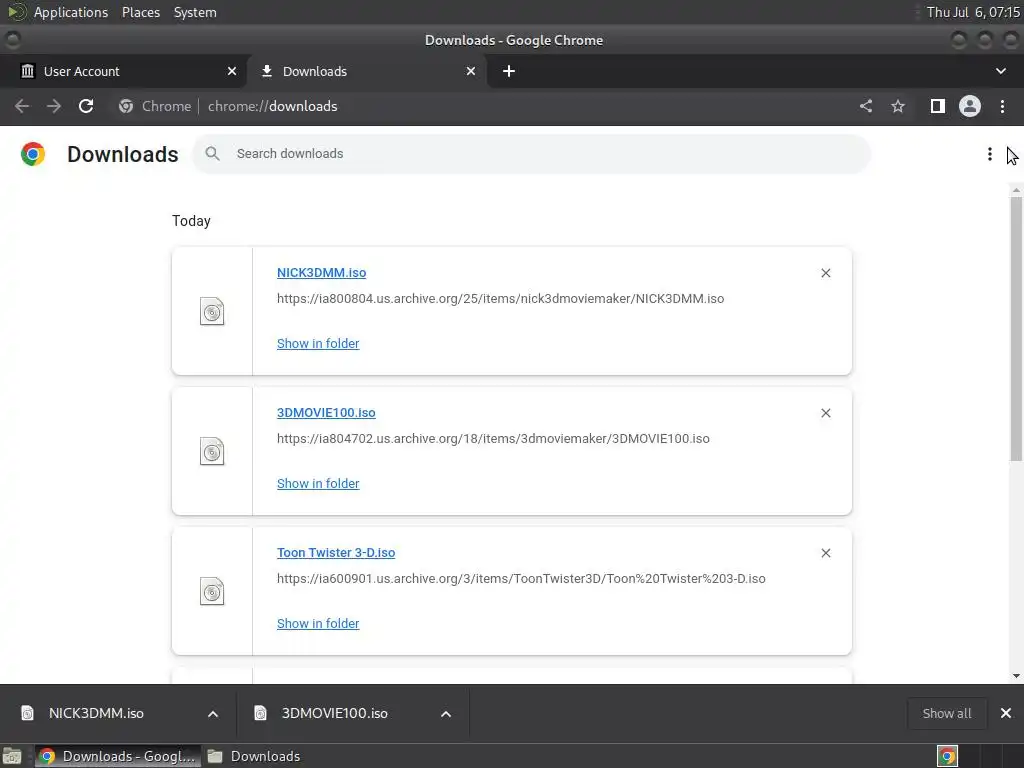Screen dimensions: 1024x768
Task: Click the Show all downloads button
Action: pos(947,714)
